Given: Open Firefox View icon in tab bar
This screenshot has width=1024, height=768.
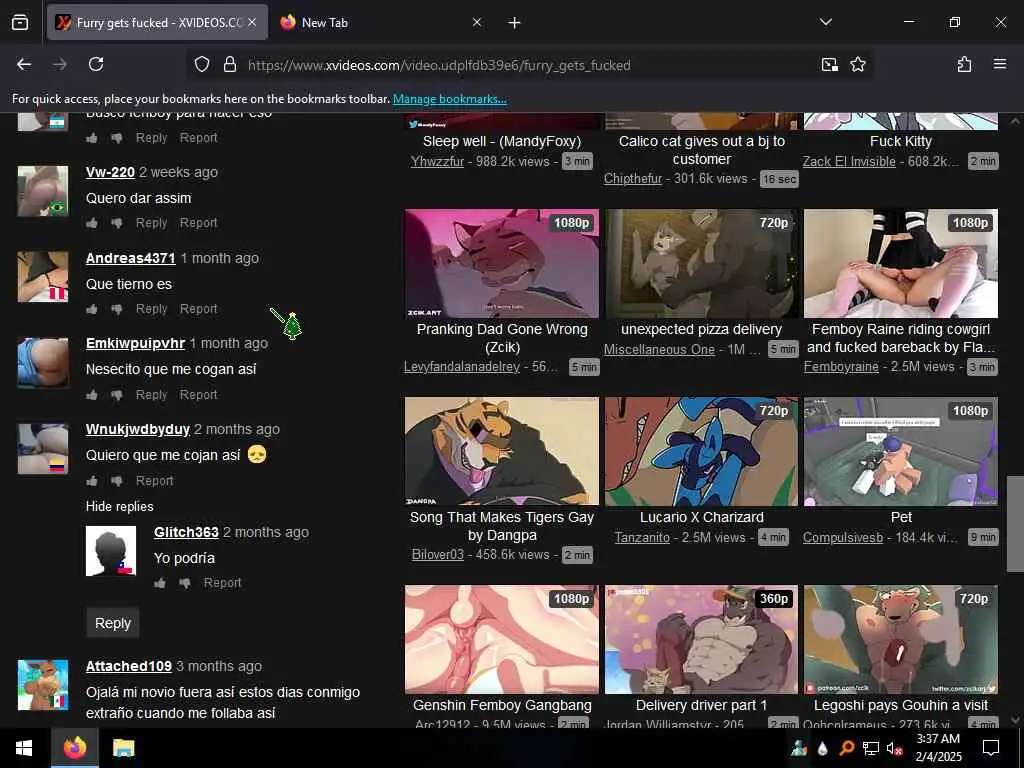Looking at the screenshot, I should pos(20,22).
